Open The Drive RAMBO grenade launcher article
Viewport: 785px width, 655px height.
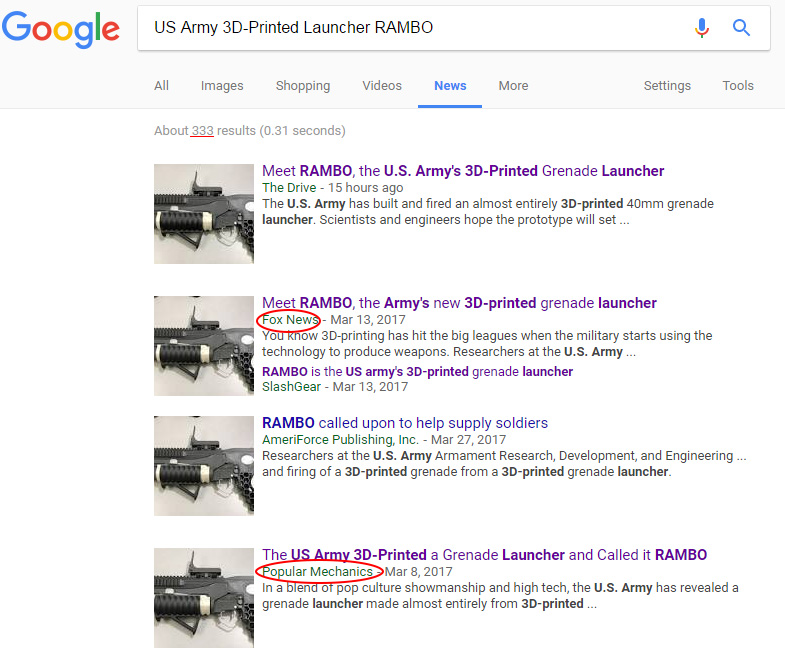[x=463, y=171]
